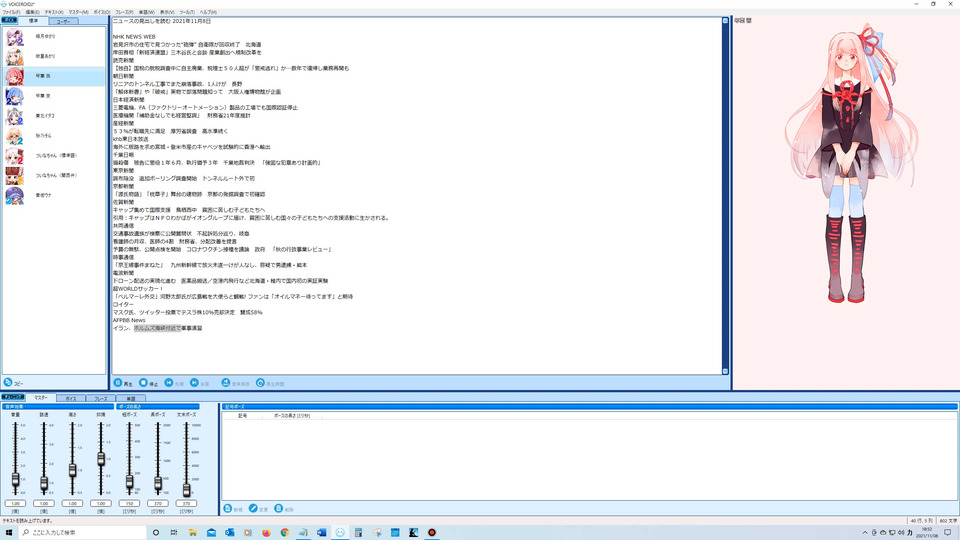Click the 再生 play button
This screenshot has height=540, width=960.
(x=123, y=383)
